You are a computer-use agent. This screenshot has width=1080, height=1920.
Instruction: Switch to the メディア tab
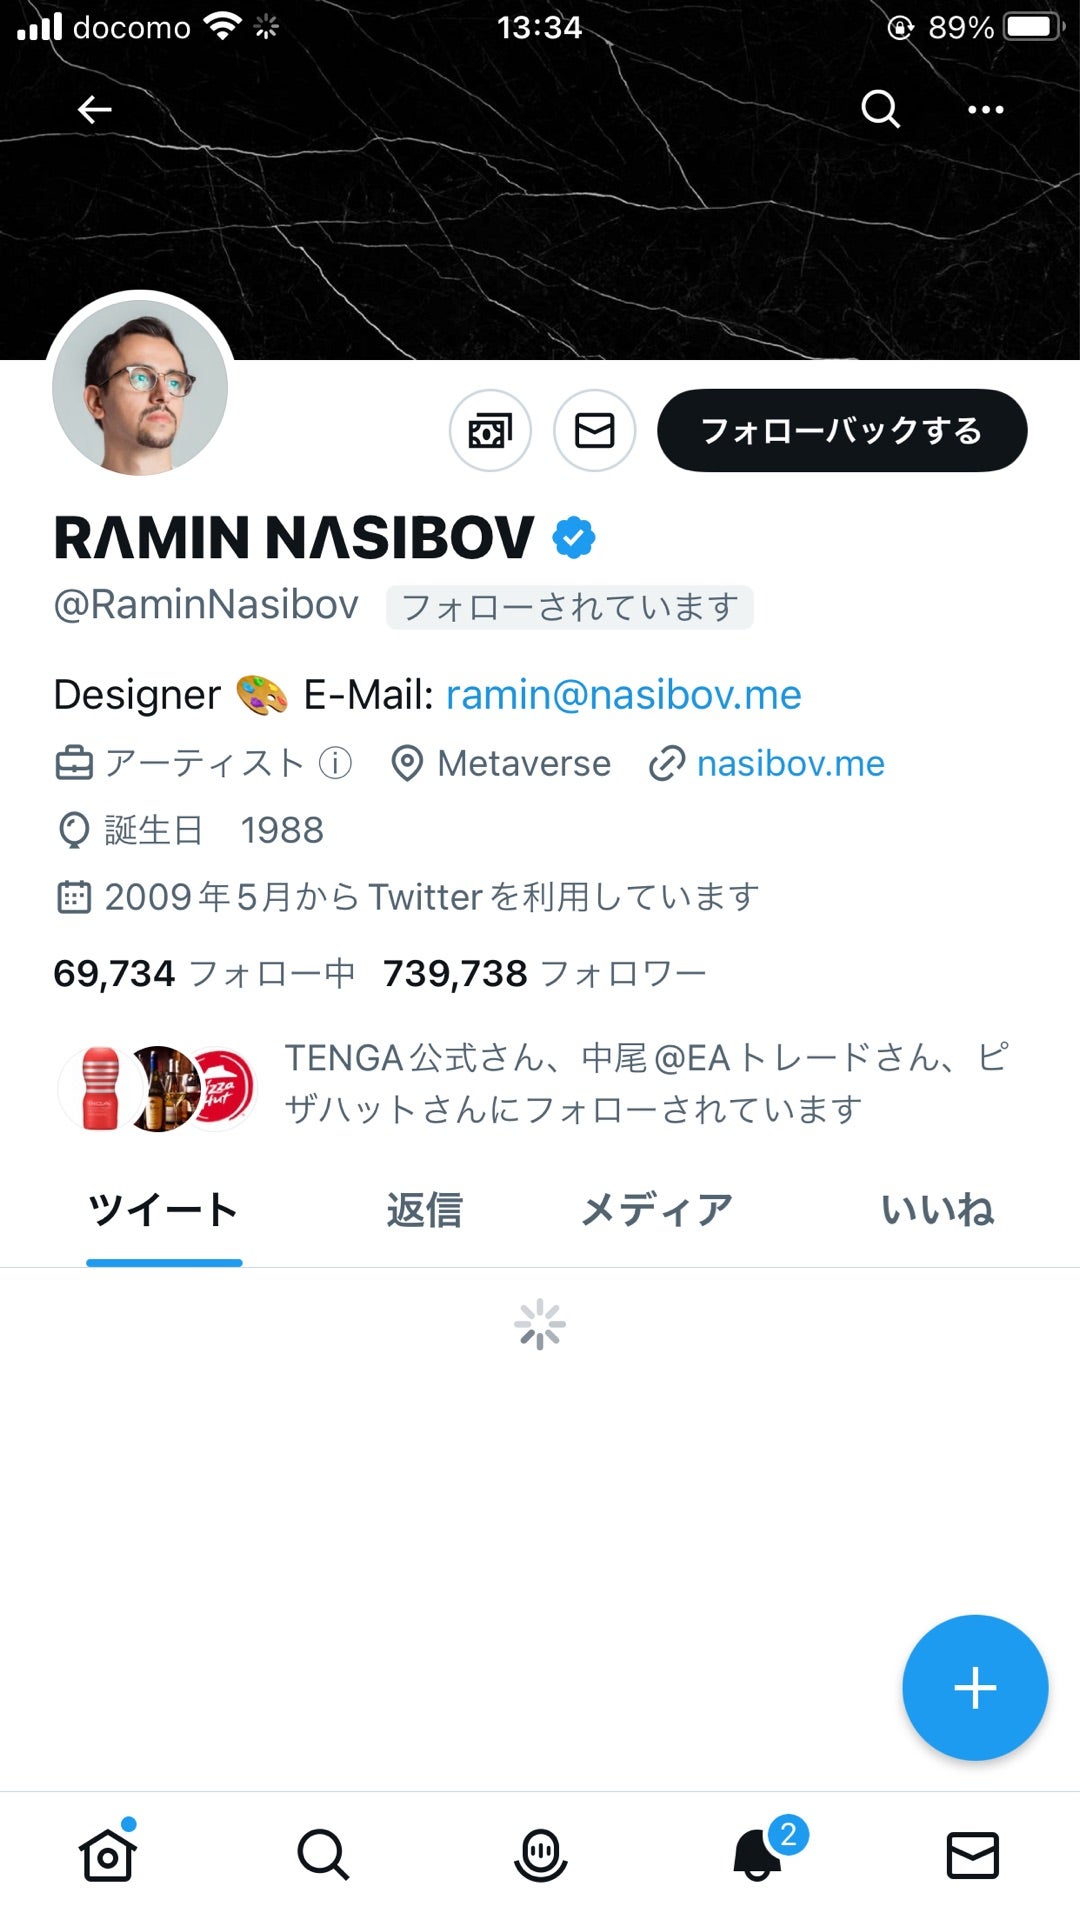pos(657,1210)
